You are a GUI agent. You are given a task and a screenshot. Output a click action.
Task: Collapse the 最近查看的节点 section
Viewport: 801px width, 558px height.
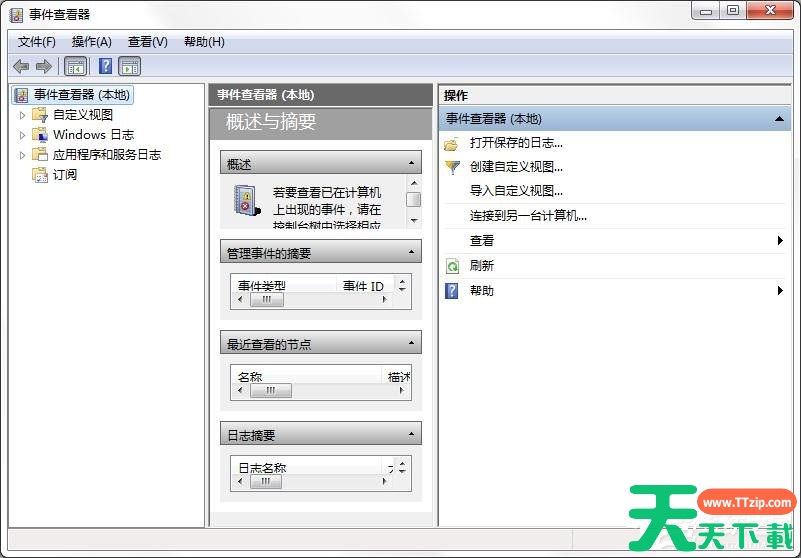411,343
